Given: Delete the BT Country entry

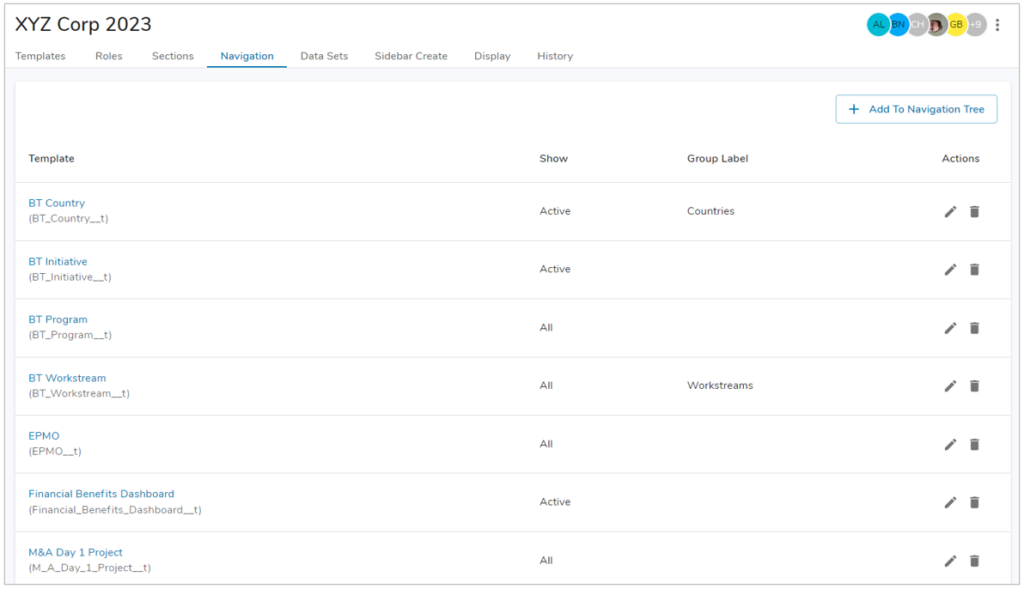Looking at the screenshot, I should click(x=974, y=211).
